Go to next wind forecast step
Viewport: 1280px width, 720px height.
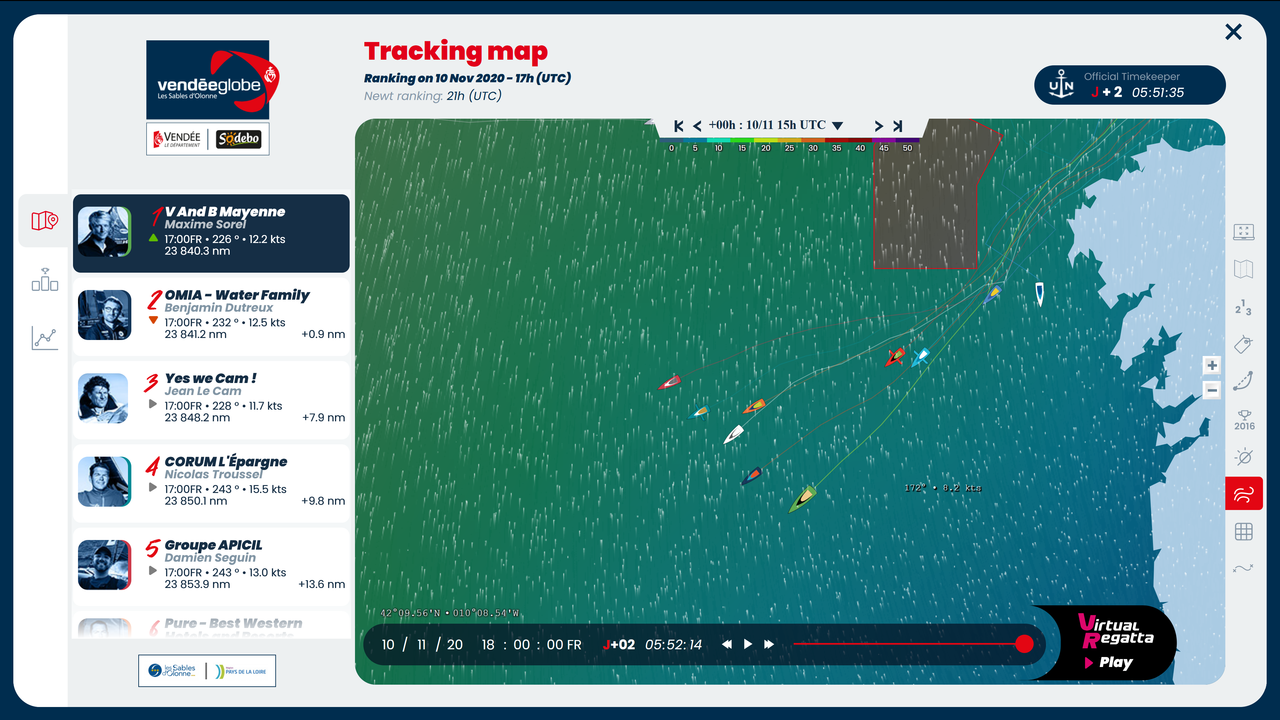pyautogui.click(x=879, y=126)
